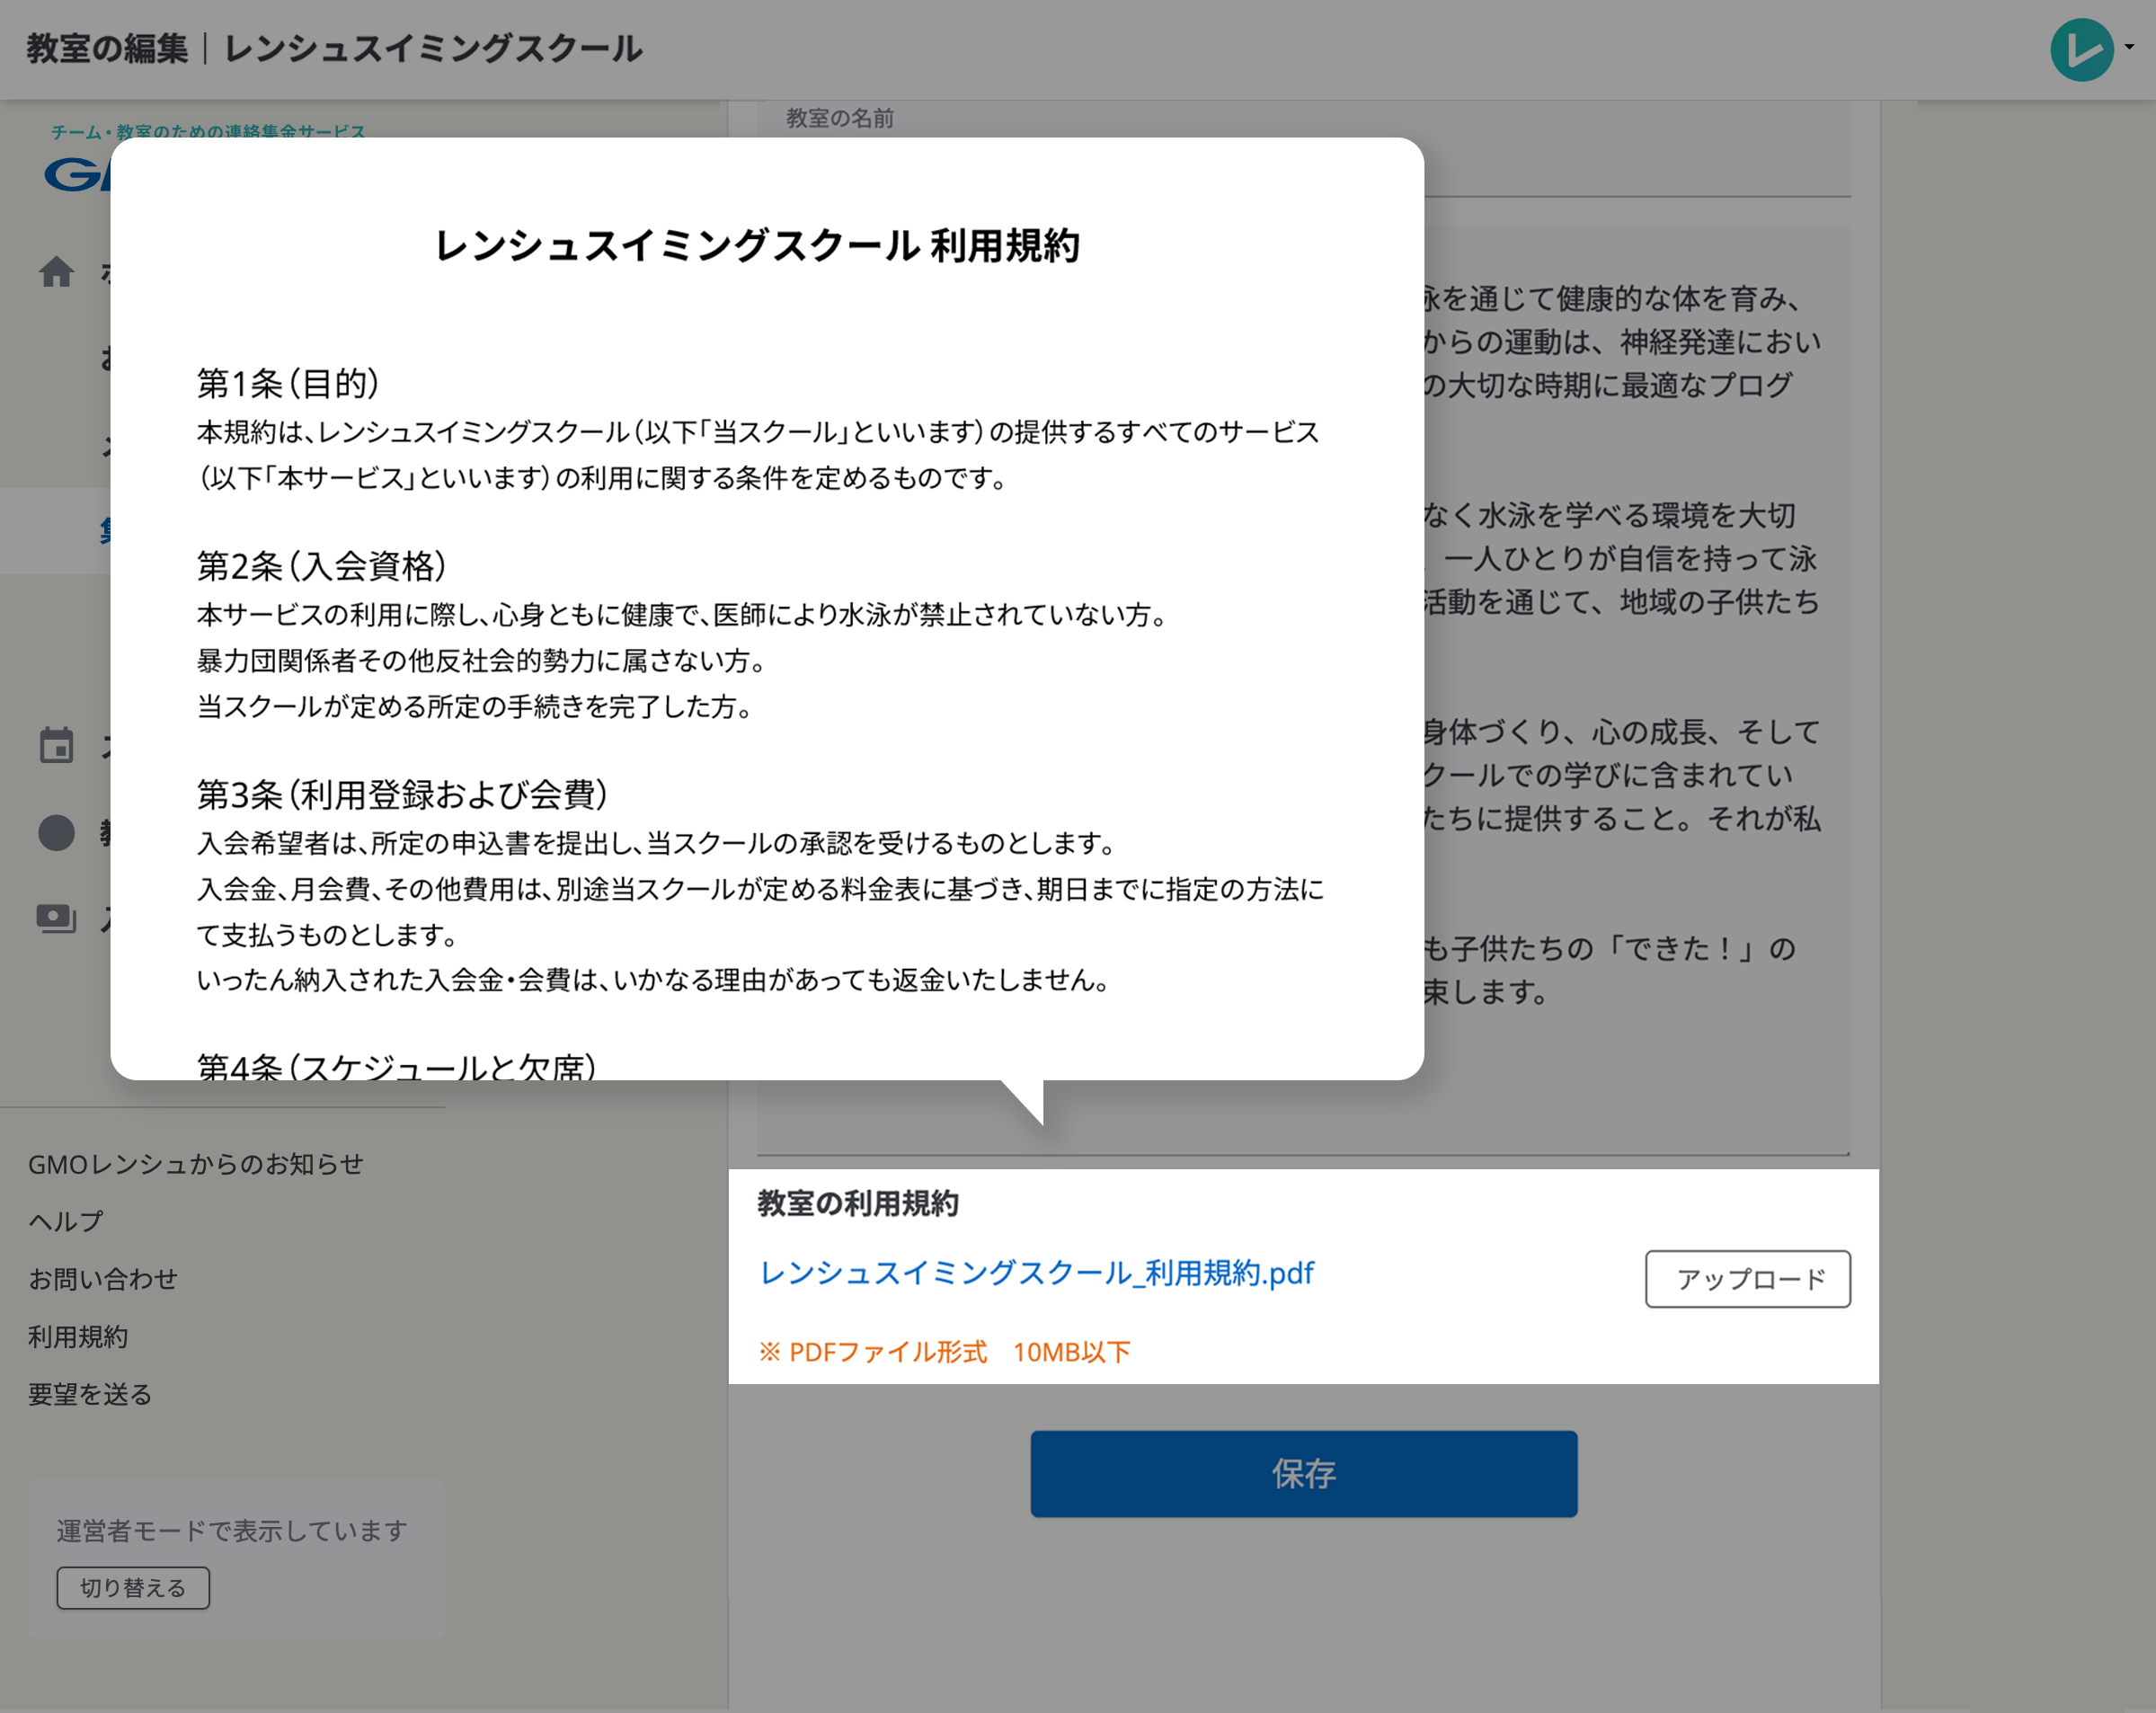Click the アップロード button for the terms PDF

pyautogui.click(x=1748, y=1278)
